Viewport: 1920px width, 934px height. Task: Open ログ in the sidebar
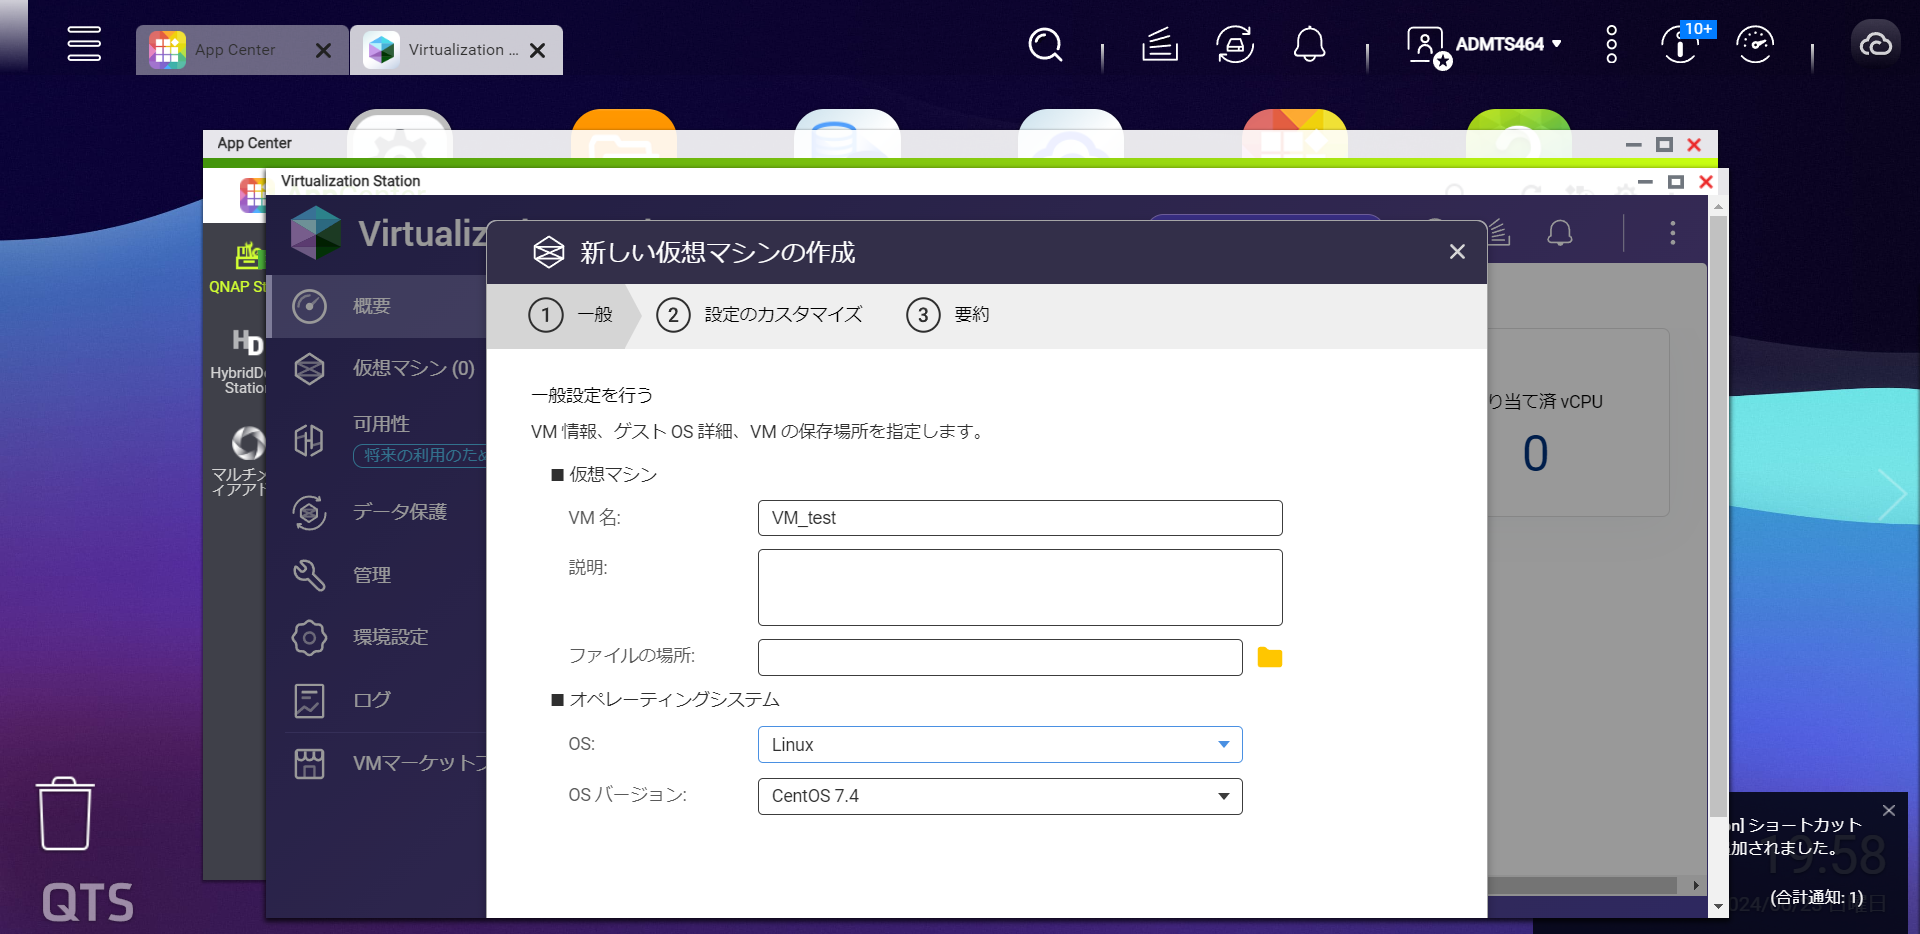(377, 700)
